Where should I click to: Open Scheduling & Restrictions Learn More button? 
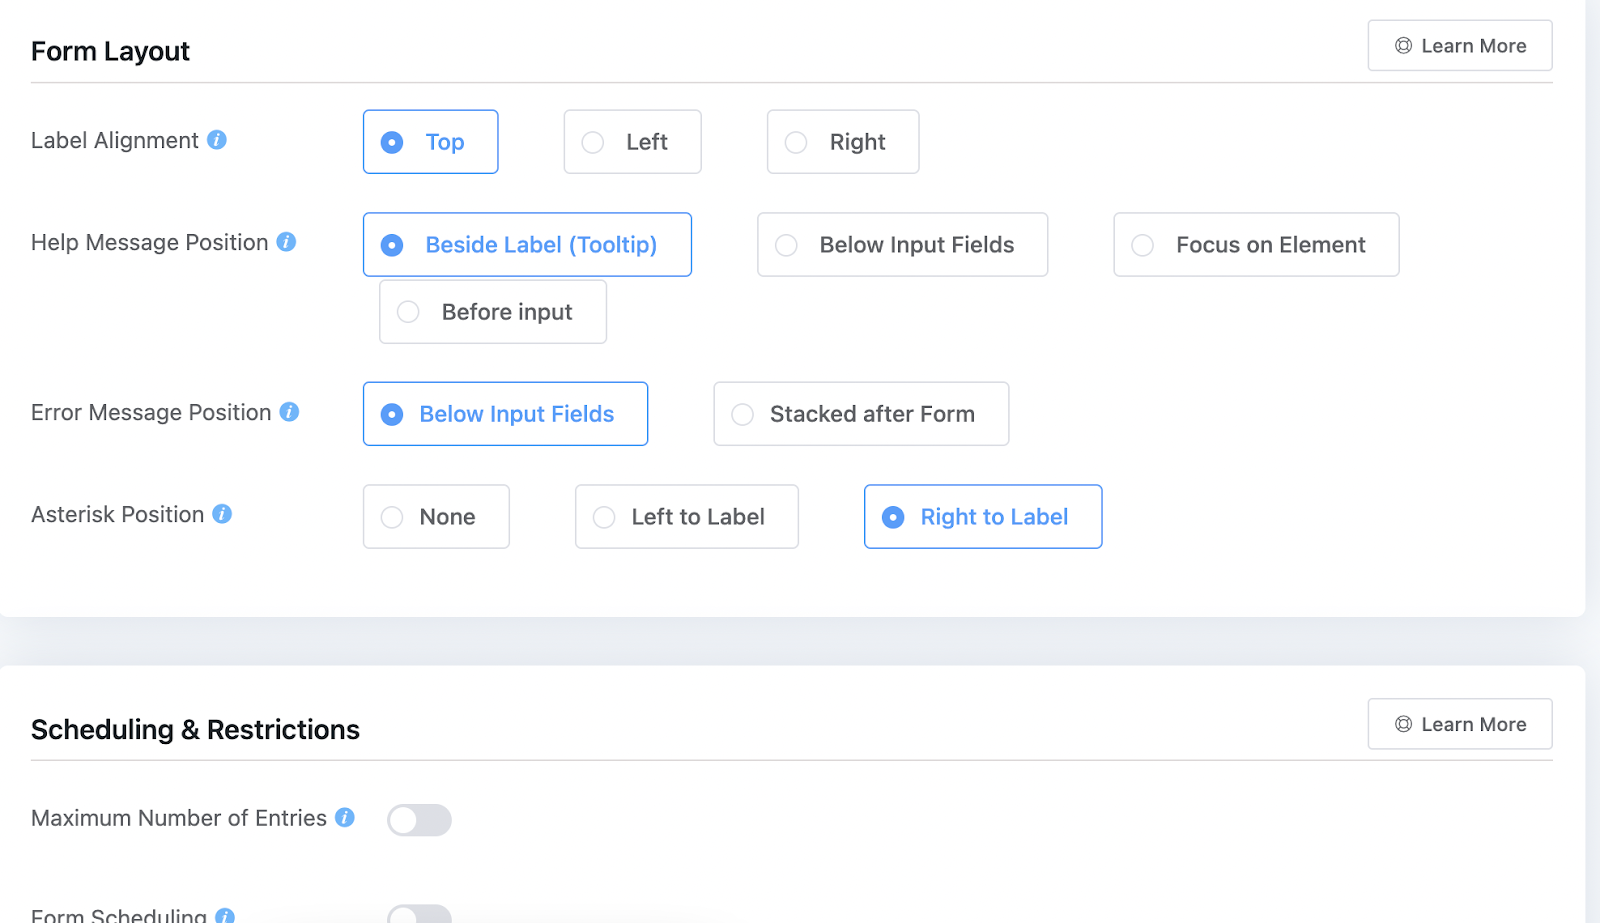[x=1459, y=724]
